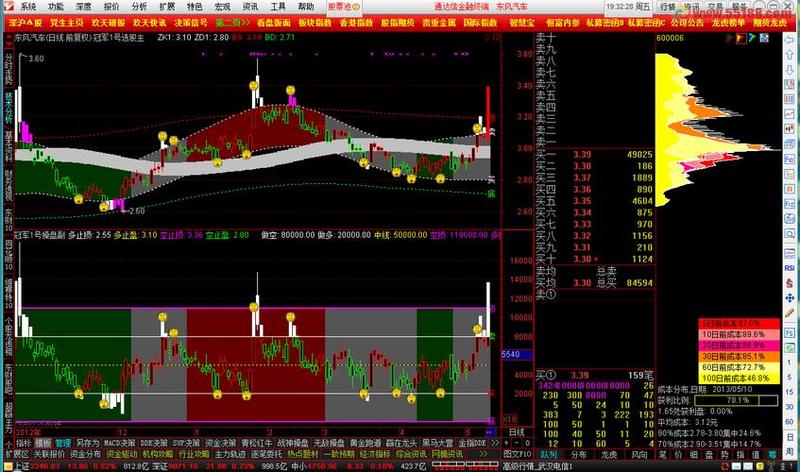The height and width of the screenshot is (472, 800).
Task: Select the 沪深A股 tab in red toolbar
Action: click(26, 23)
